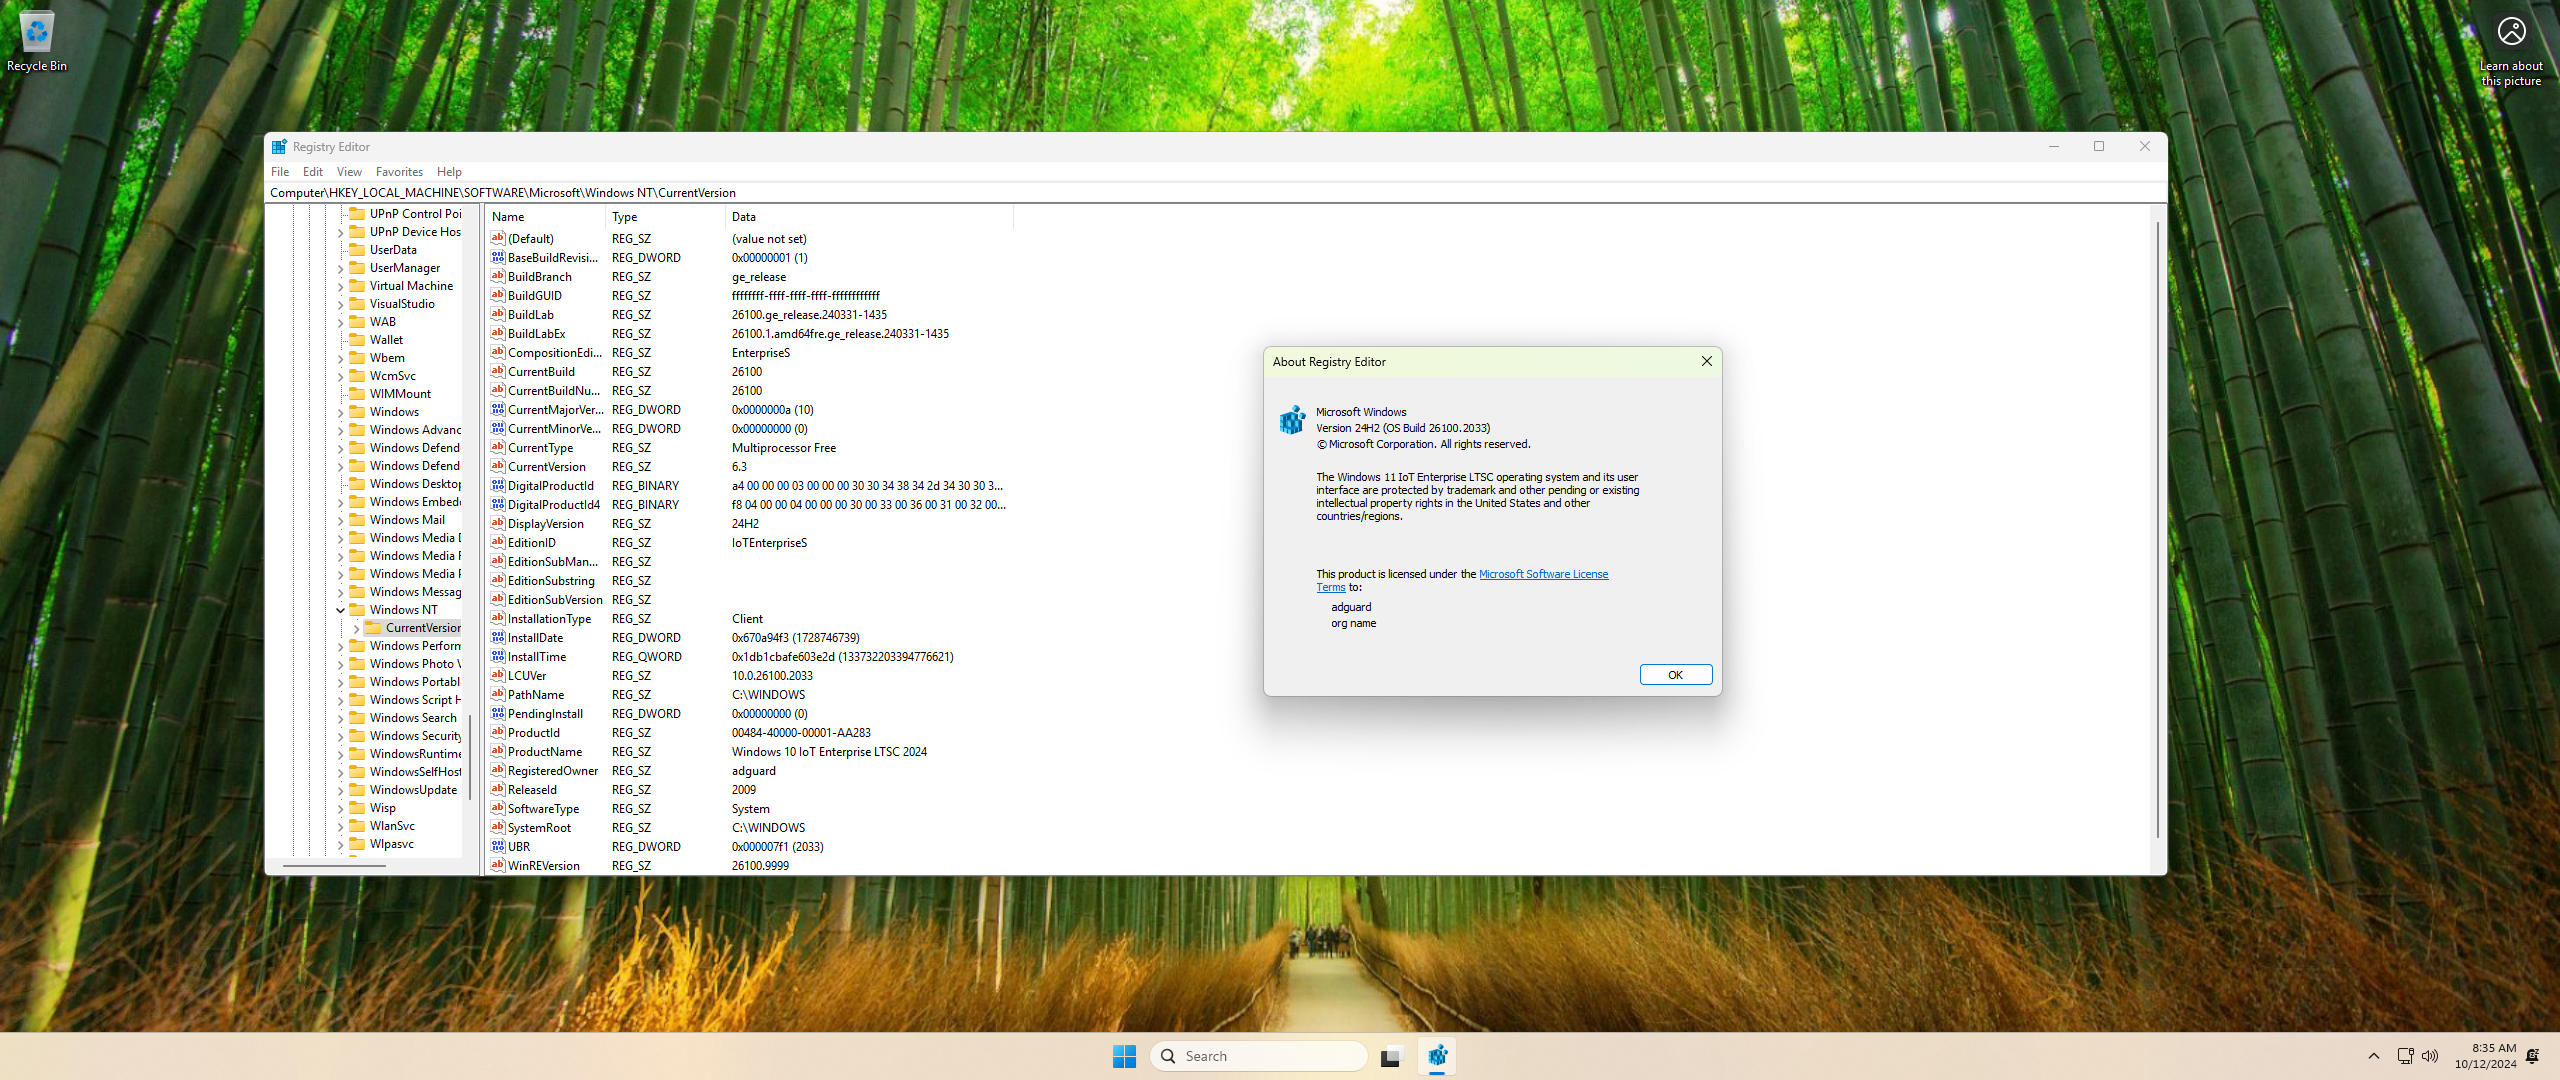Expand the UserManager tree node
Viewport: 2560px width, 1080px height.
[x=340, y=268]
